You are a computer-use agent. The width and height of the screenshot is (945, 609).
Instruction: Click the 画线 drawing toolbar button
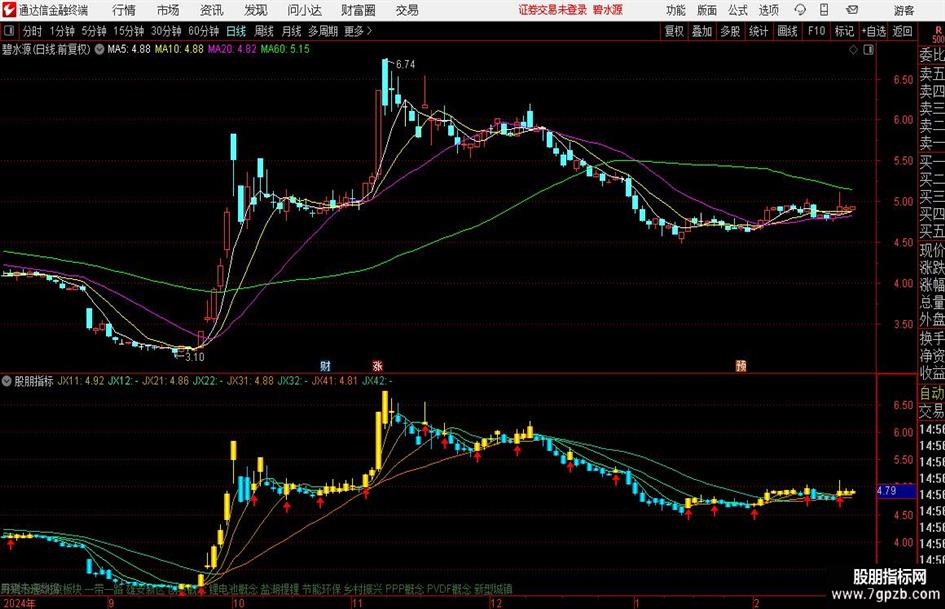(787, 31)
